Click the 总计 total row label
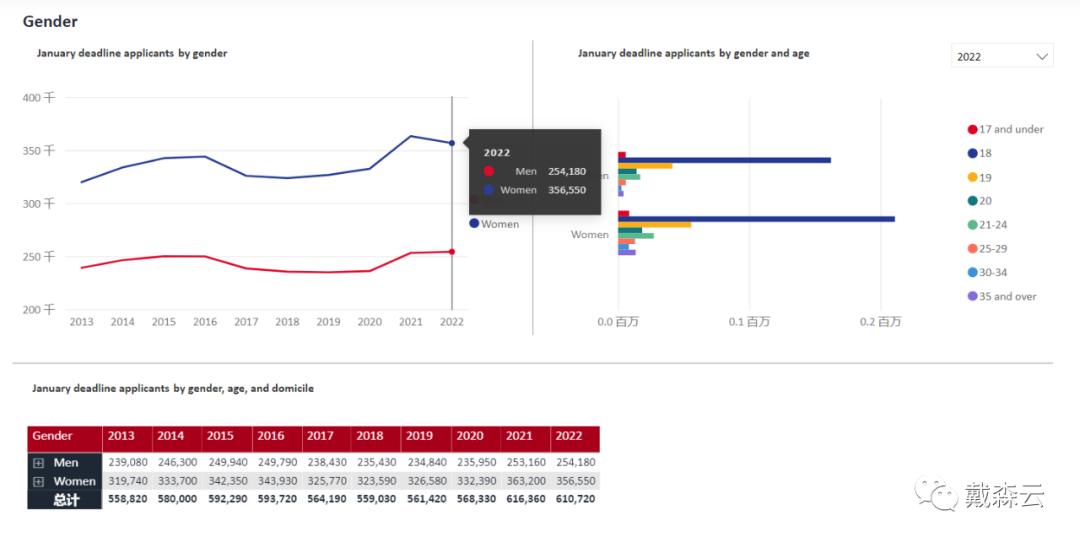Screen dimensions: 1080x543 tap(66, 500)
